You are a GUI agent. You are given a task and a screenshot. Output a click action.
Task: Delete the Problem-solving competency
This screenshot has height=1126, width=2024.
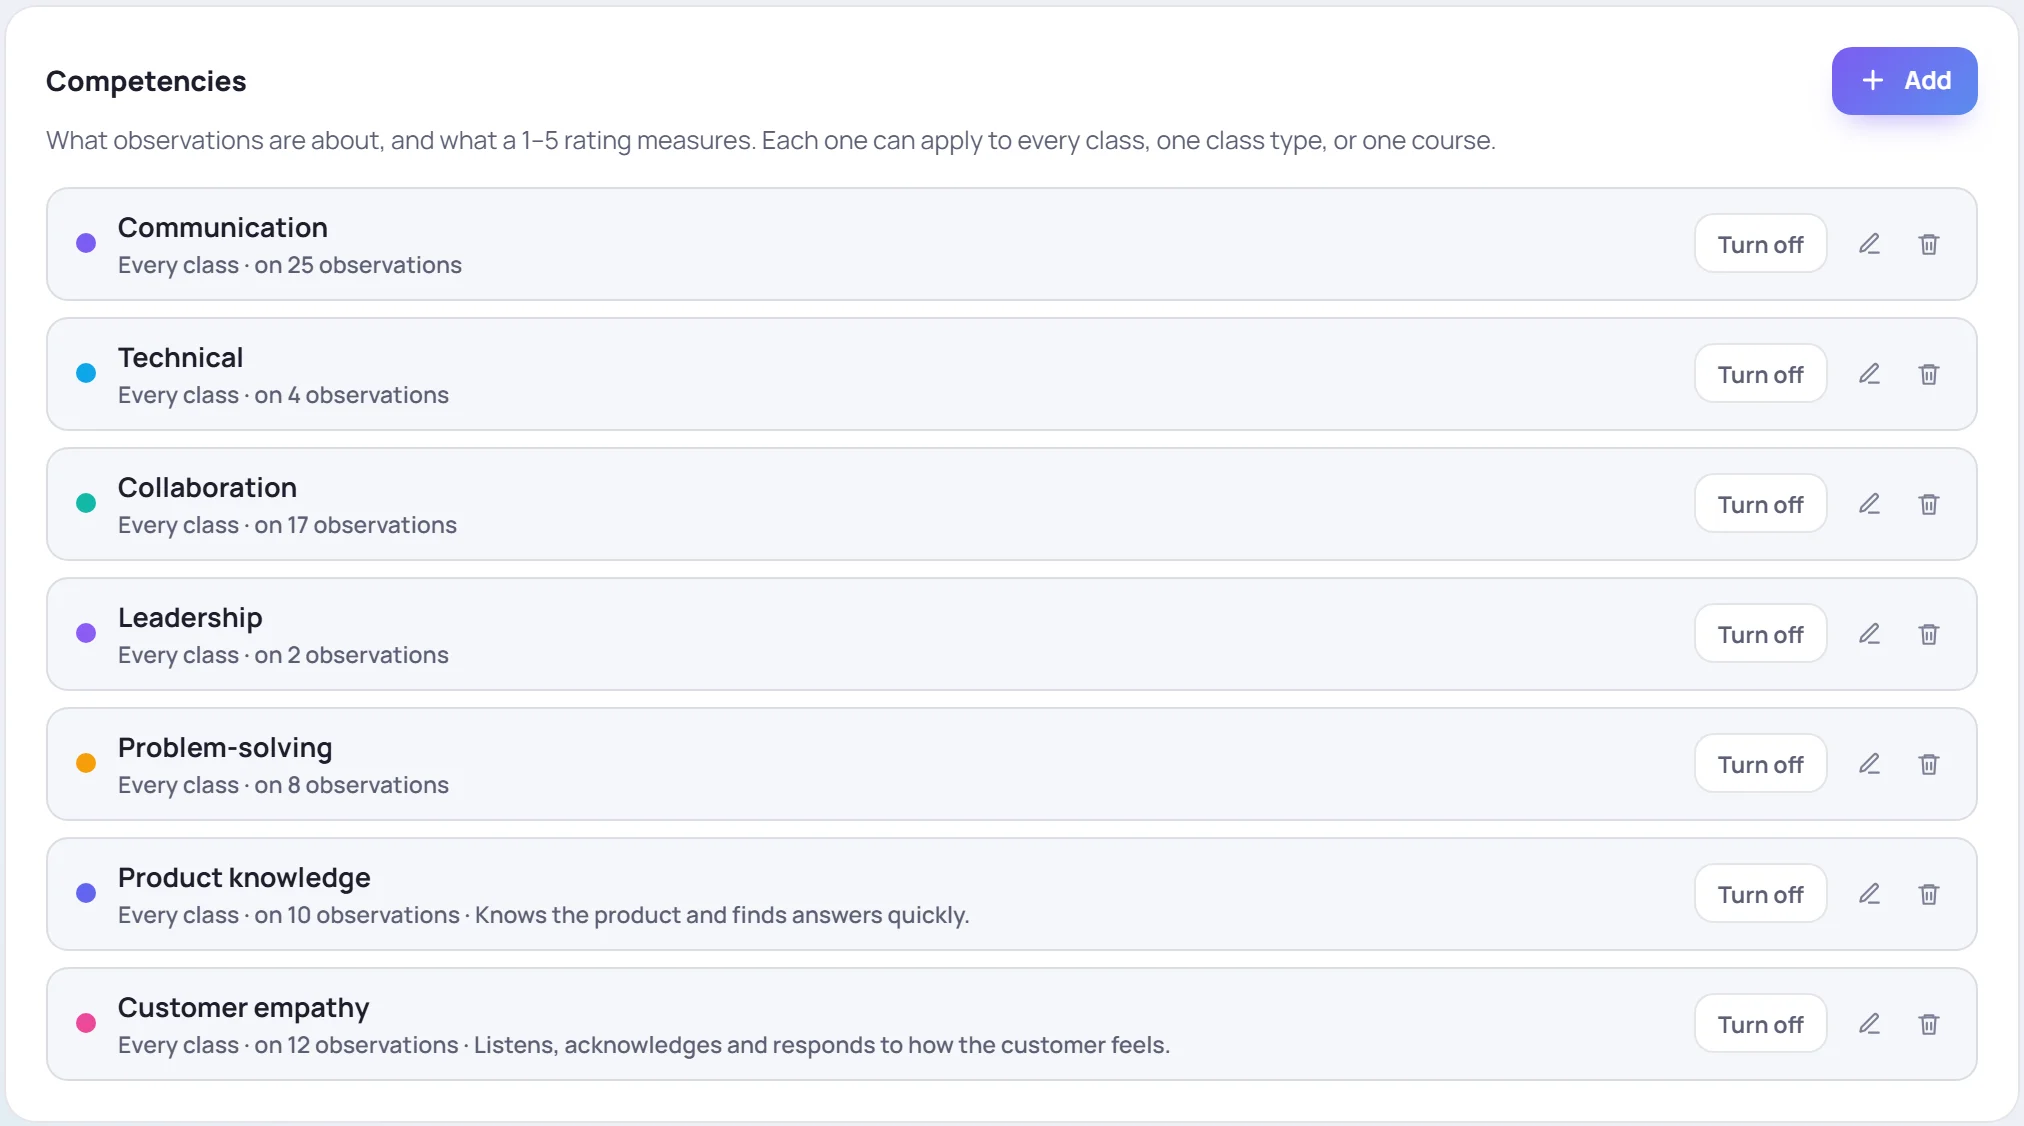pos(1929,764)
